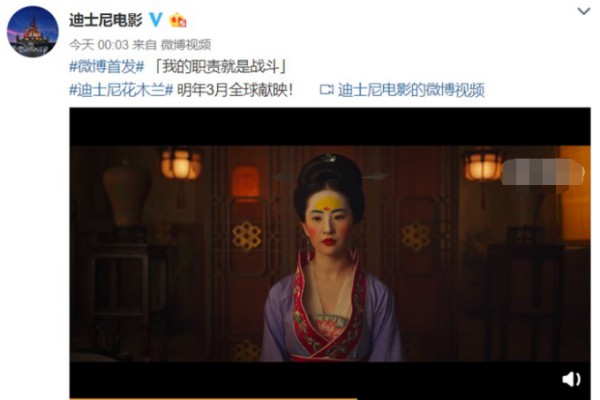Click the orange crown membership badge
The height and width of the screenshot is (400, 600).
click(x=178, y=20)
